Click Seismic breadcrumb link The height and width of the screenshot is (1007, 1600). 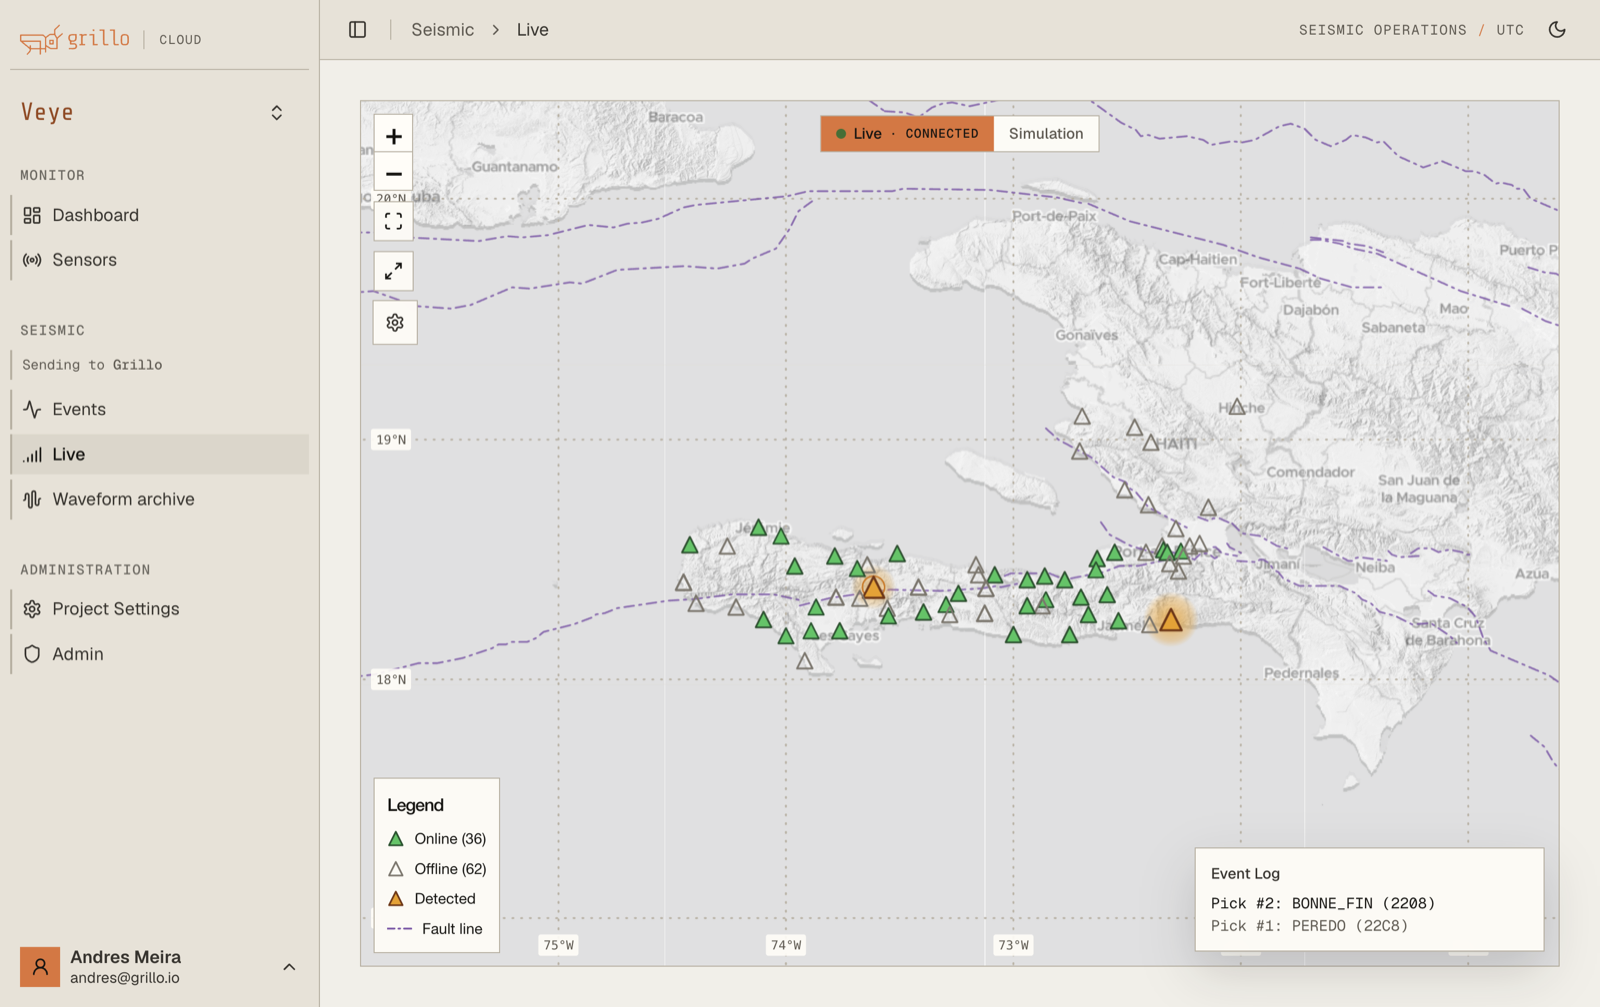click(442, 30)
